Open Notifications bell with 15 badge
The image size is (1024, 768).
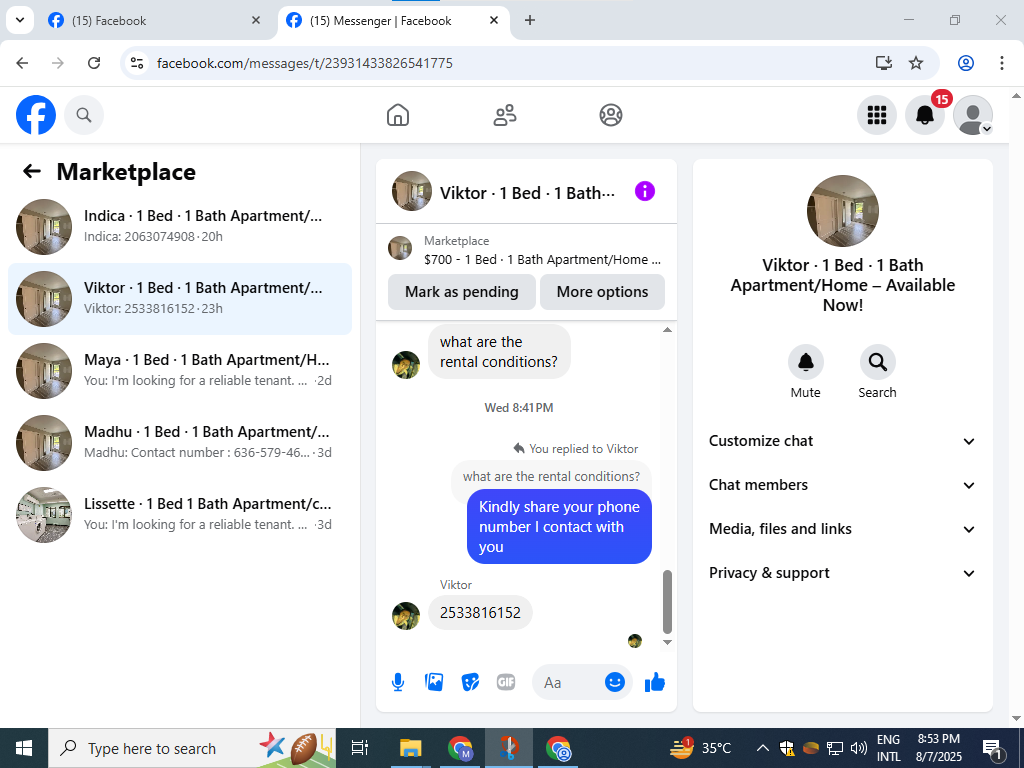click(925, 115)
